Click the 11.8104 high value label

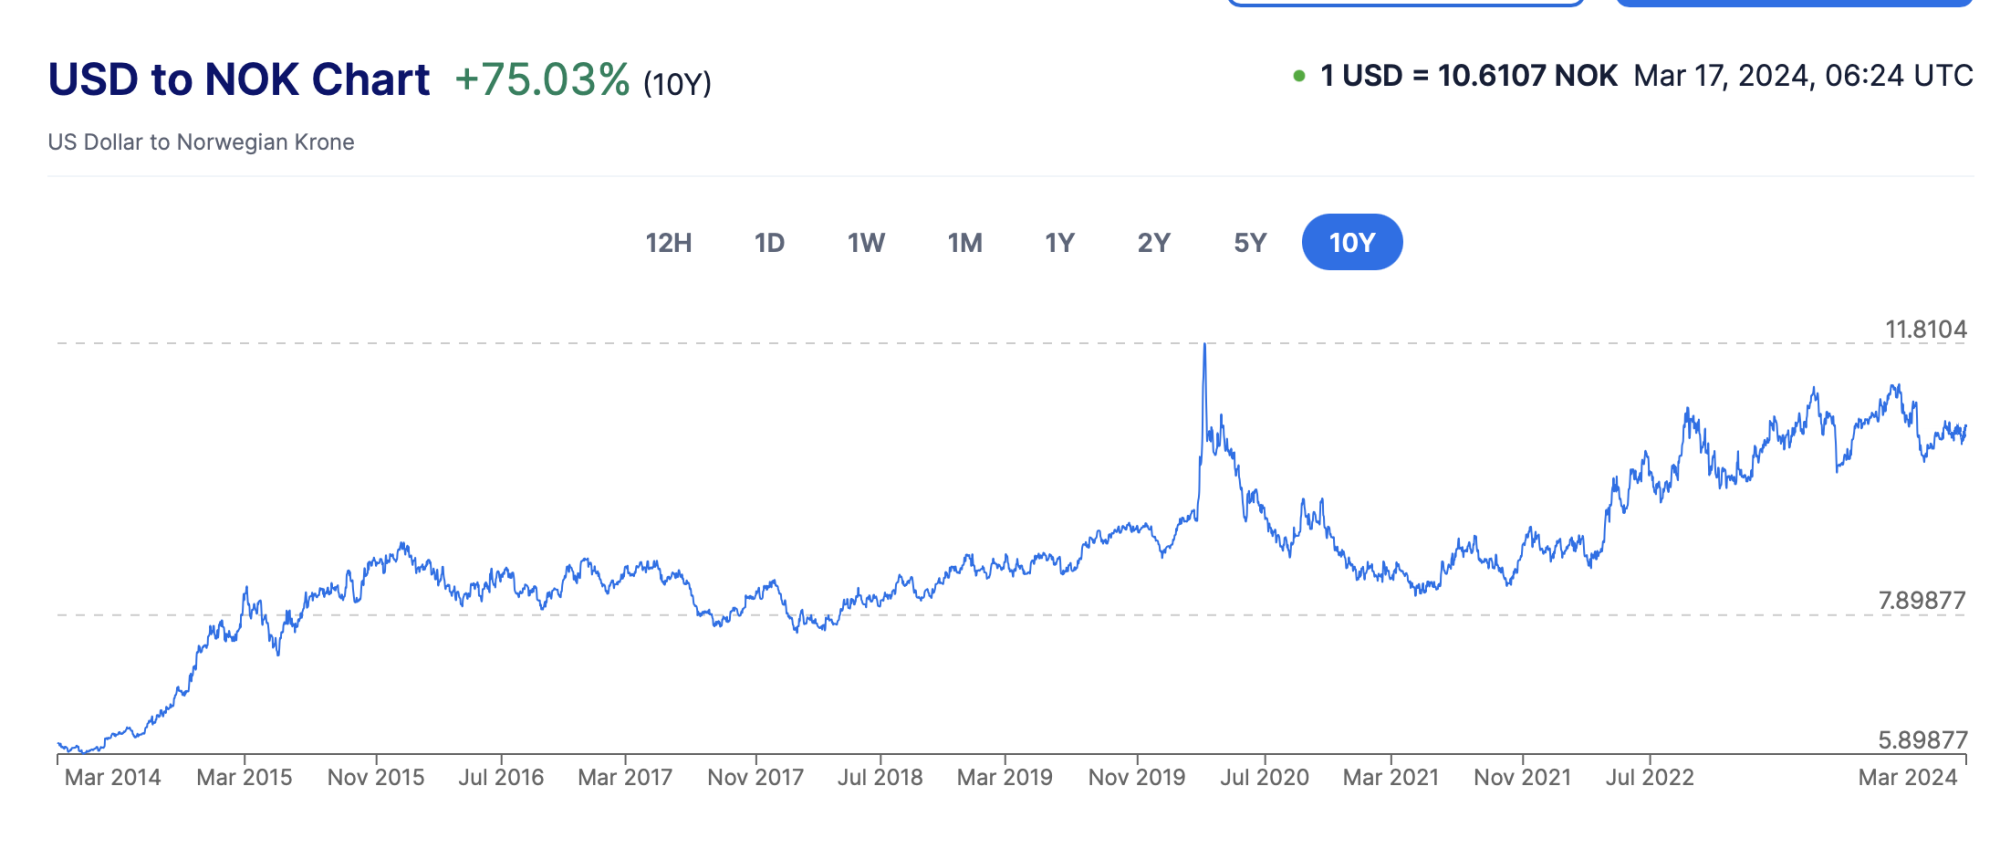(1925, 329)
